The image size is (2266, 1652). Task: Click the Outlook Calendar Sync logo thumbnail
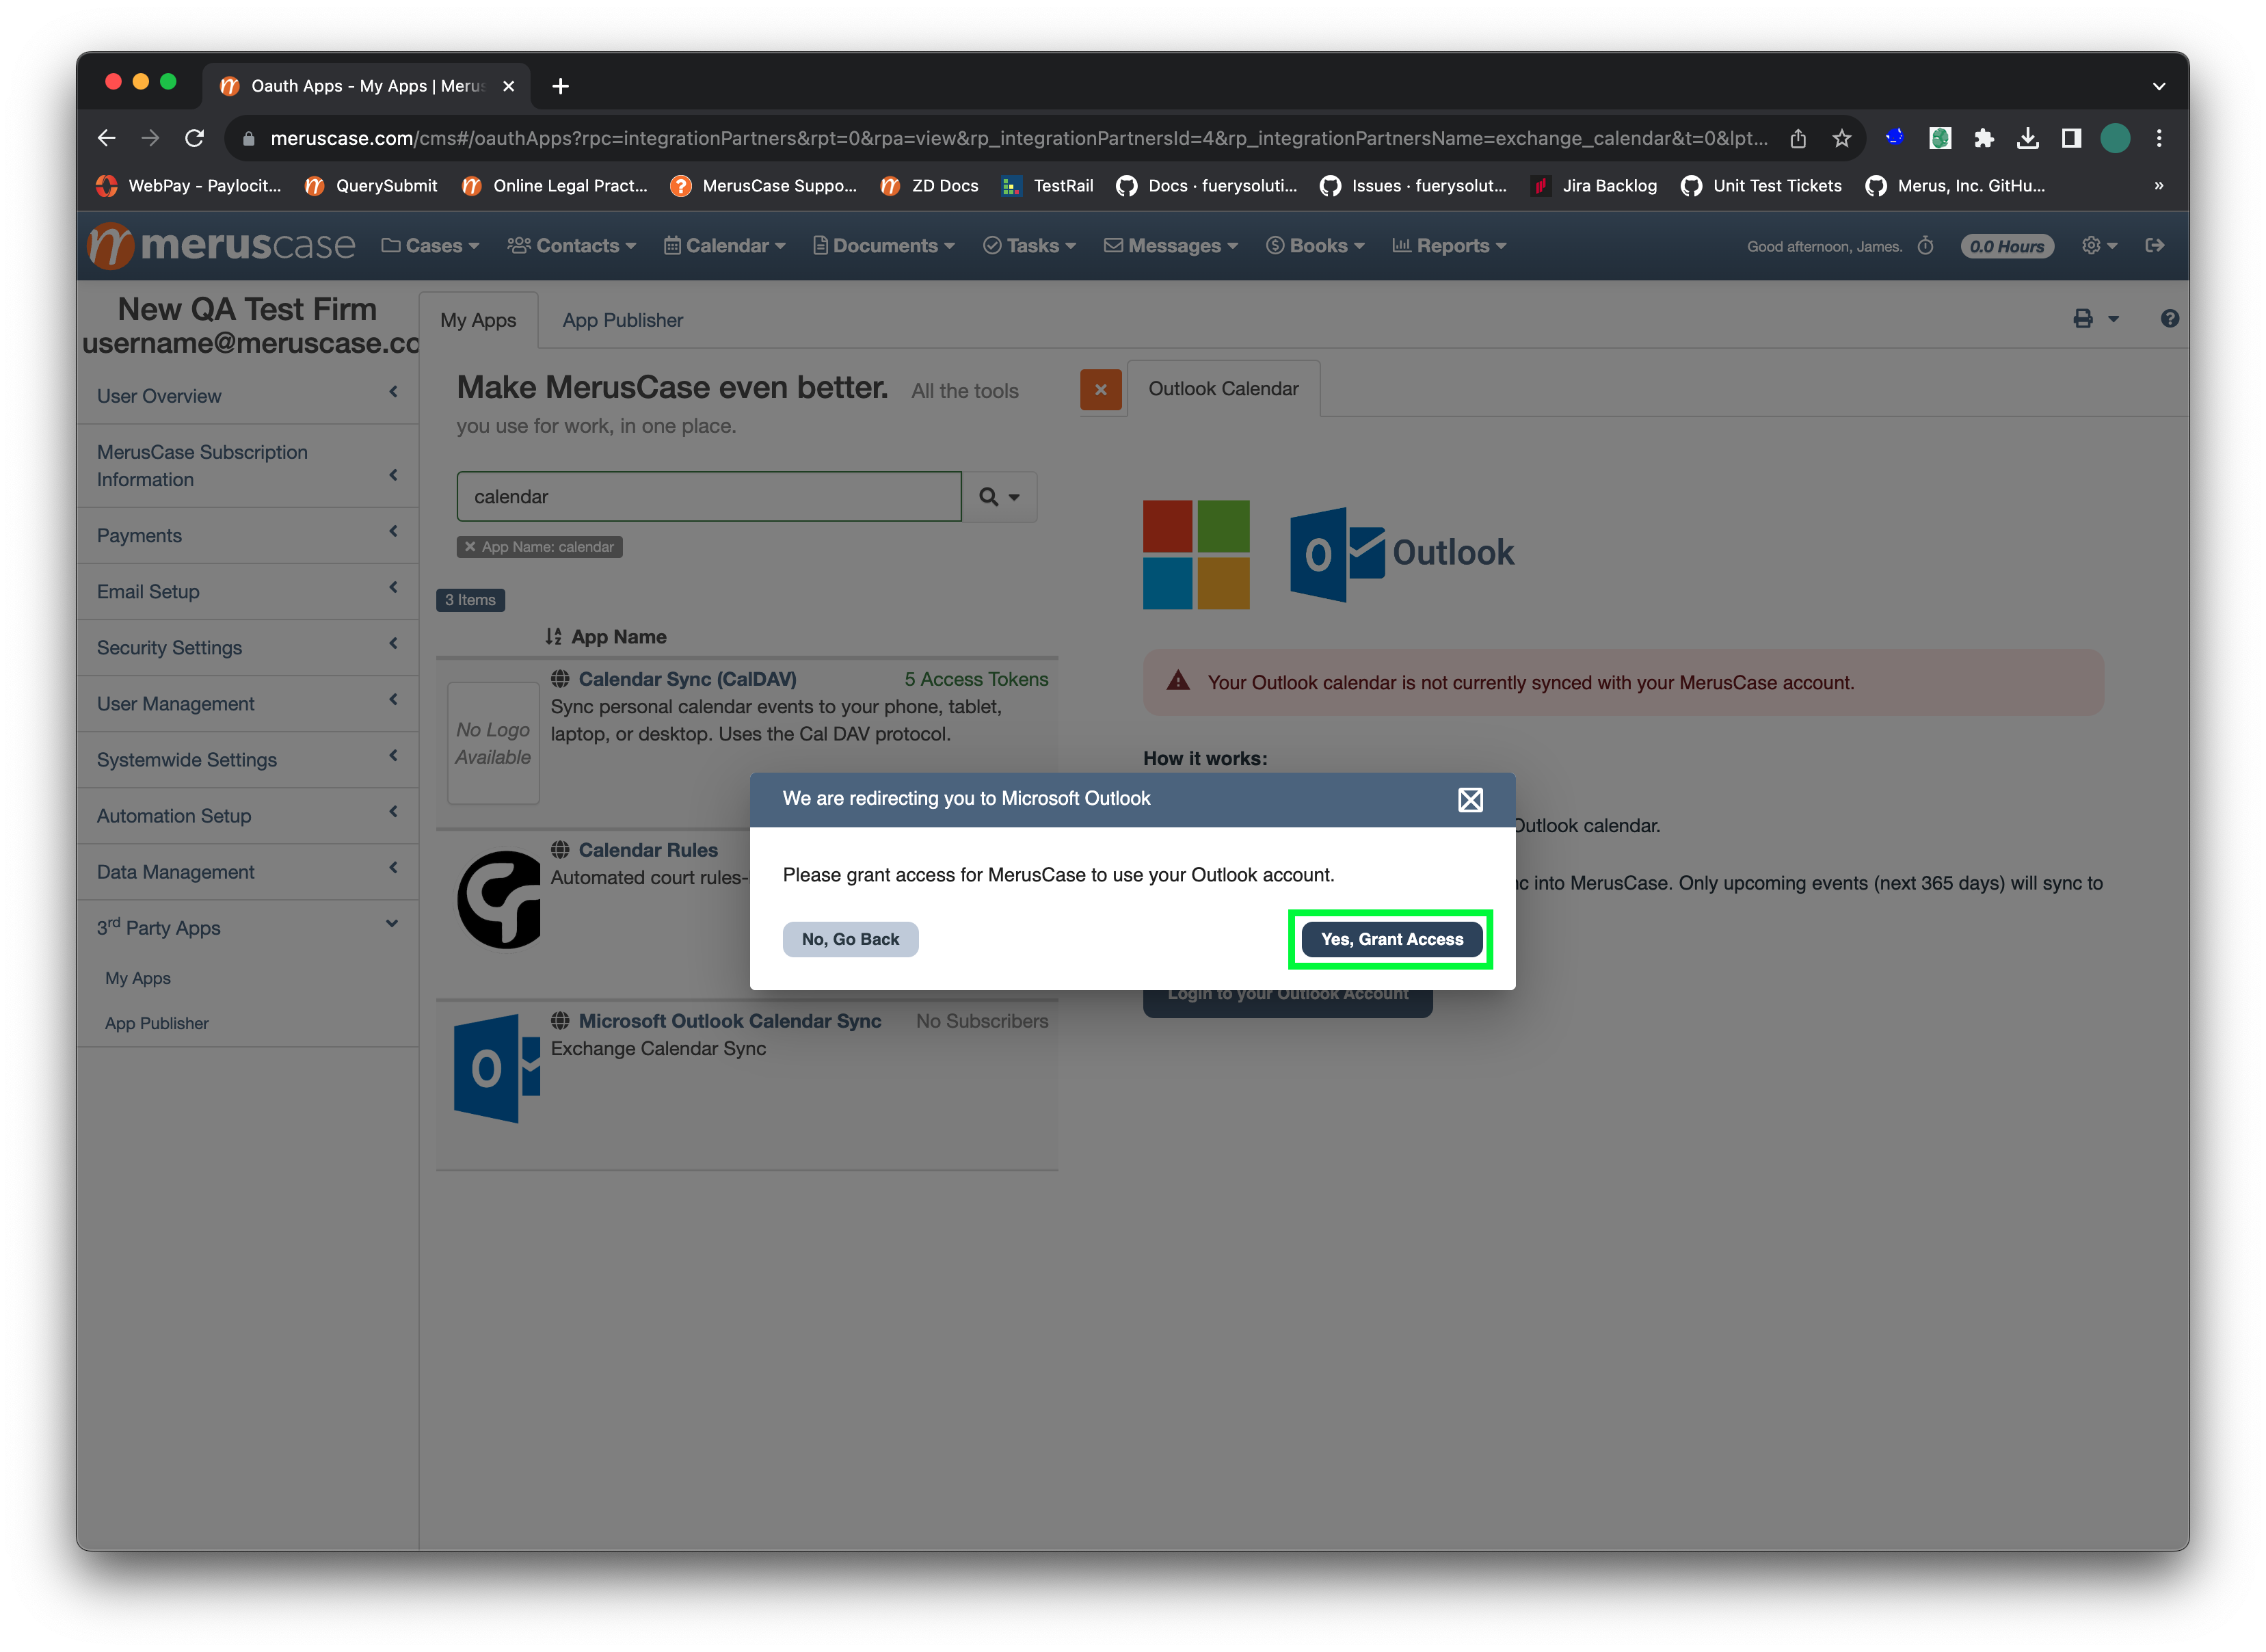tap(496, 1068)
